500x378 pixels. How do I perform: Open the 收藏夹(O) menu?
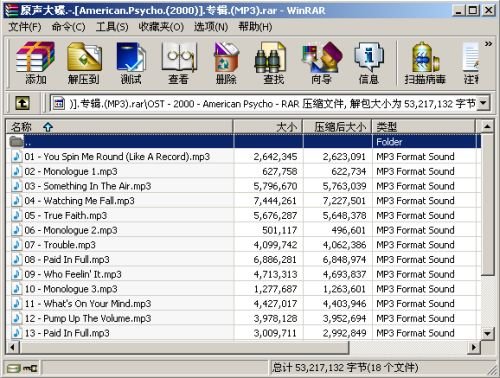(161, 27)
